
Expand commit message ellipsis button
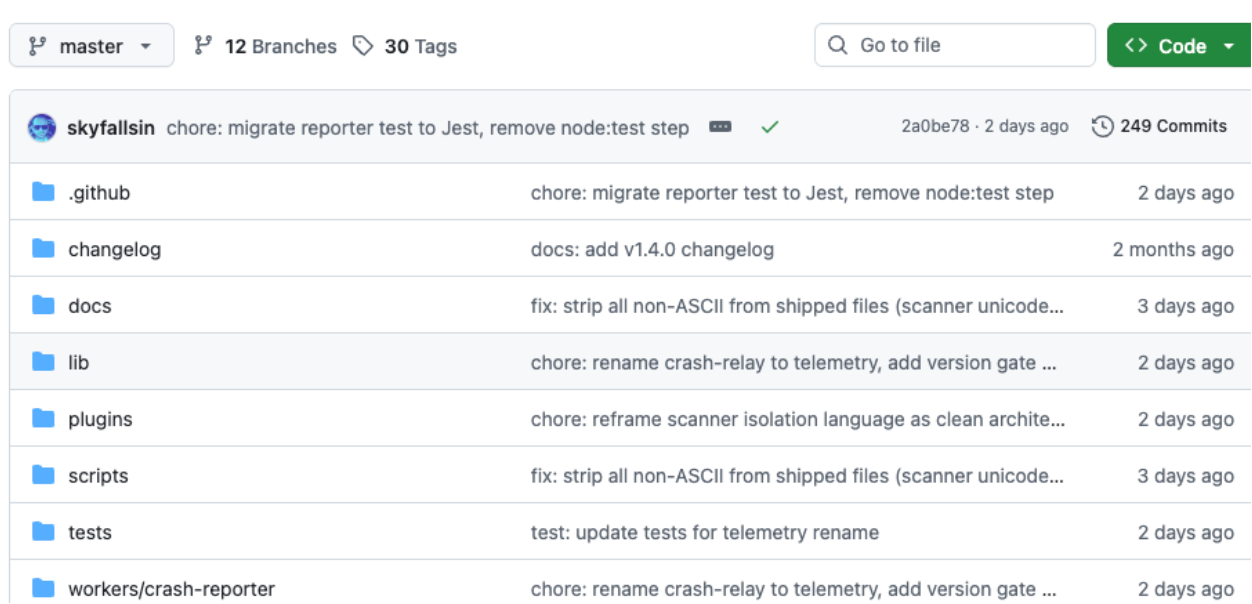coord(720,127)
